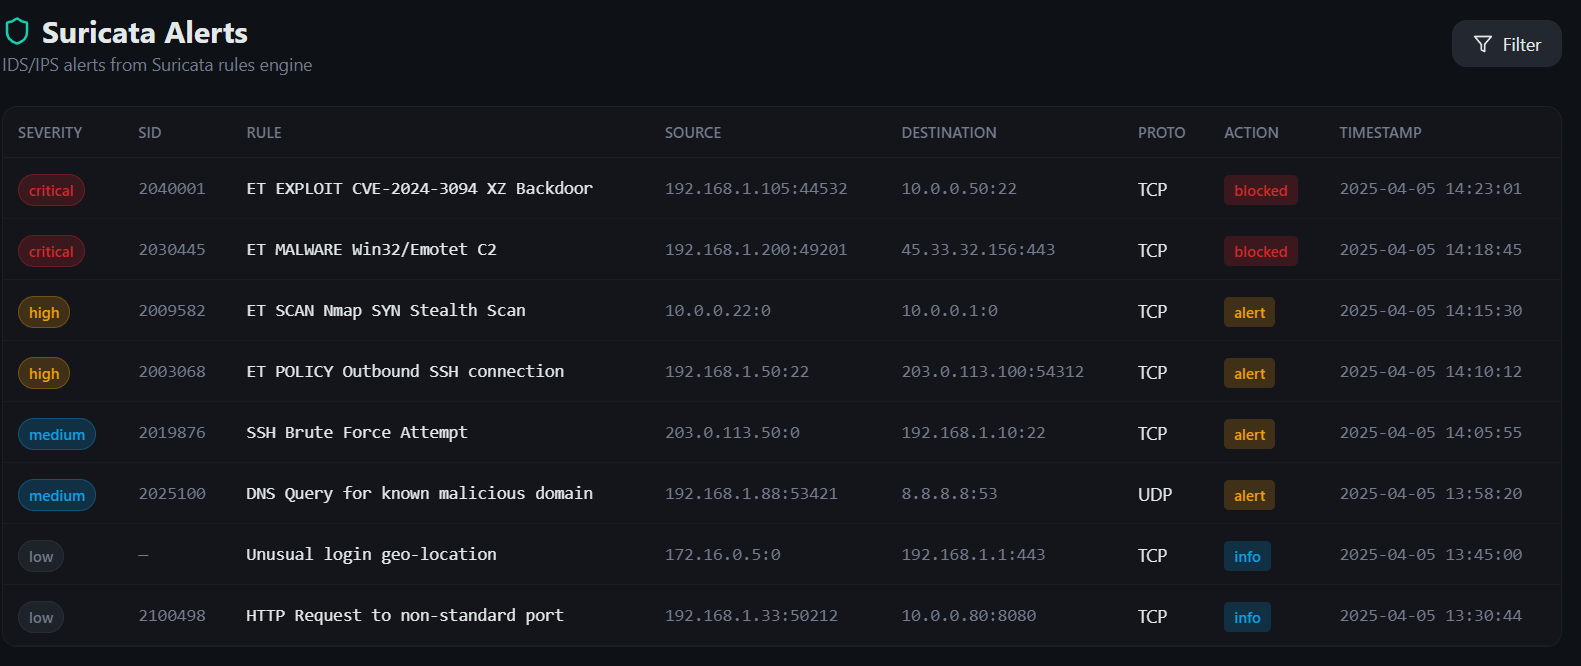Screen dimensions: 1581x666
Task: Click the medium badge for DNS Query row
Action: point(57,495)
